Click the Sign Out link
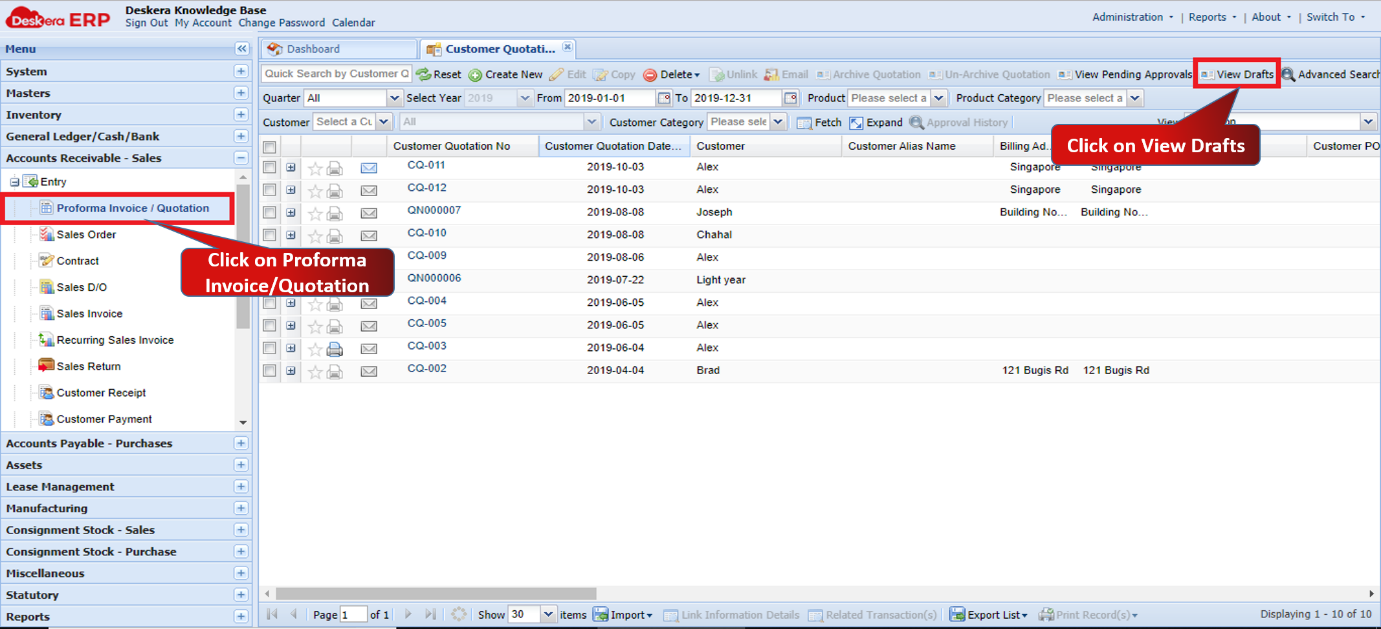The image size is (1381, 629). pos(147,23)
